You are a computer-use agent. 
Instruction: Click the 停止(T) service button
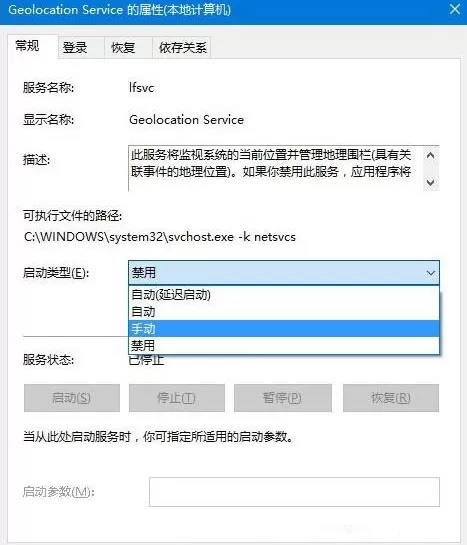point(177,398)
